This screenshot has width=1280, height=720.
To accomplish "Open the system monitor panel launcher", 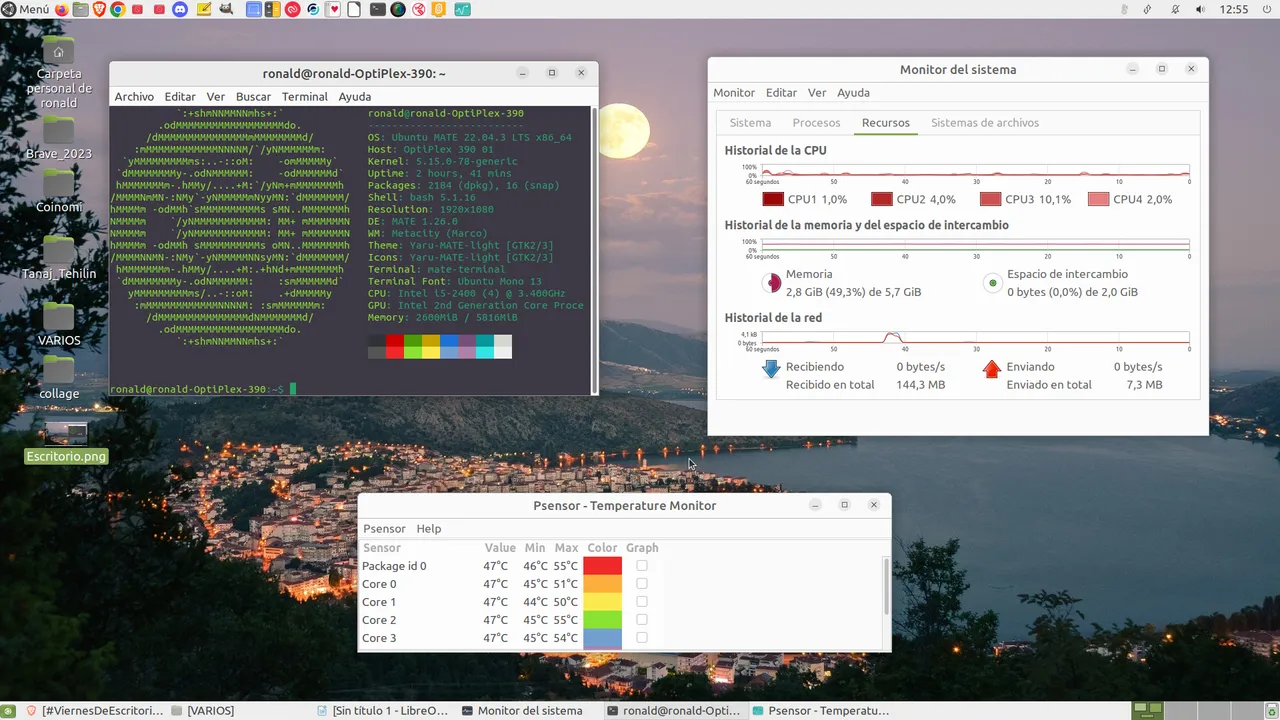I will tap(462, 9).
